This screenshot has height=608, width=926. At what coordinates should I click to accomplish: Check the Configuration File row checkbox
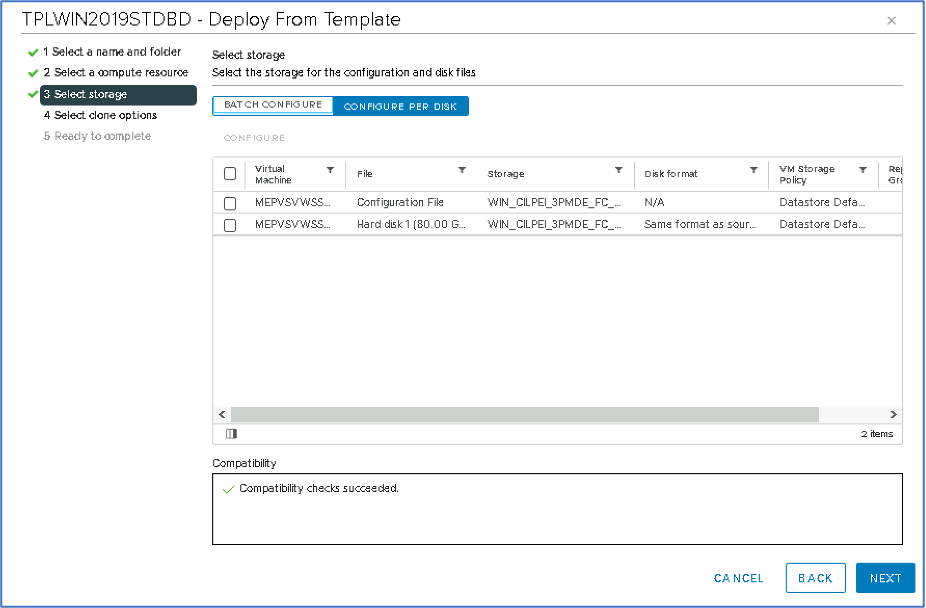pos(230,203)
